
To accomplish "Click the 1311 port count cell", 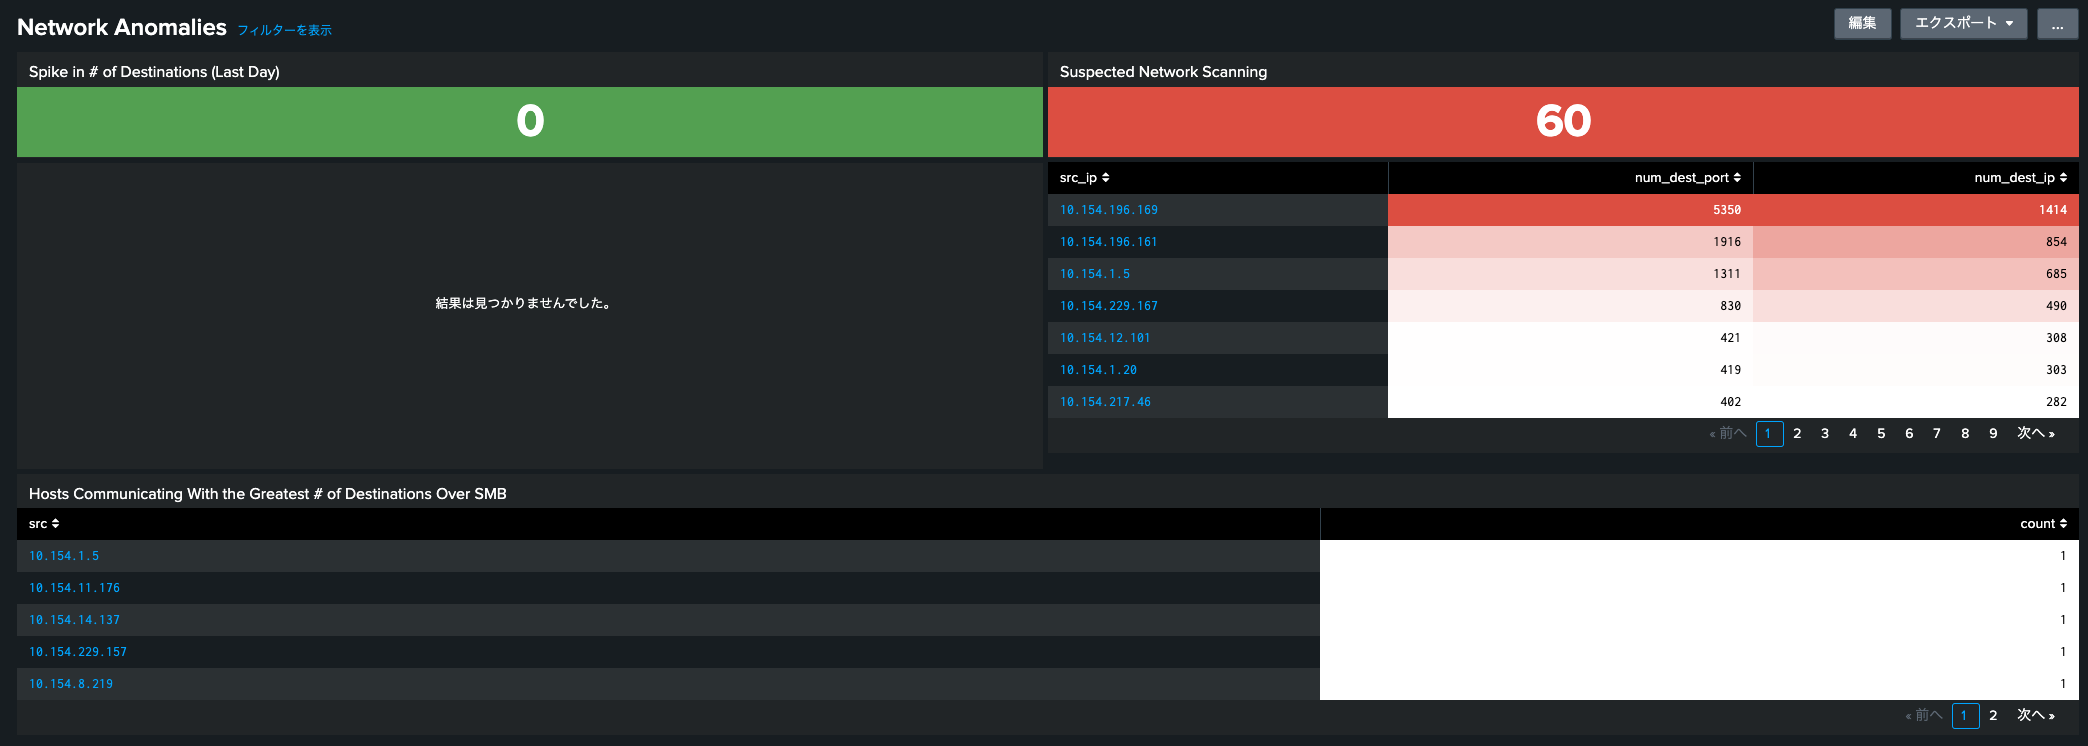I will click(1570, 274).
